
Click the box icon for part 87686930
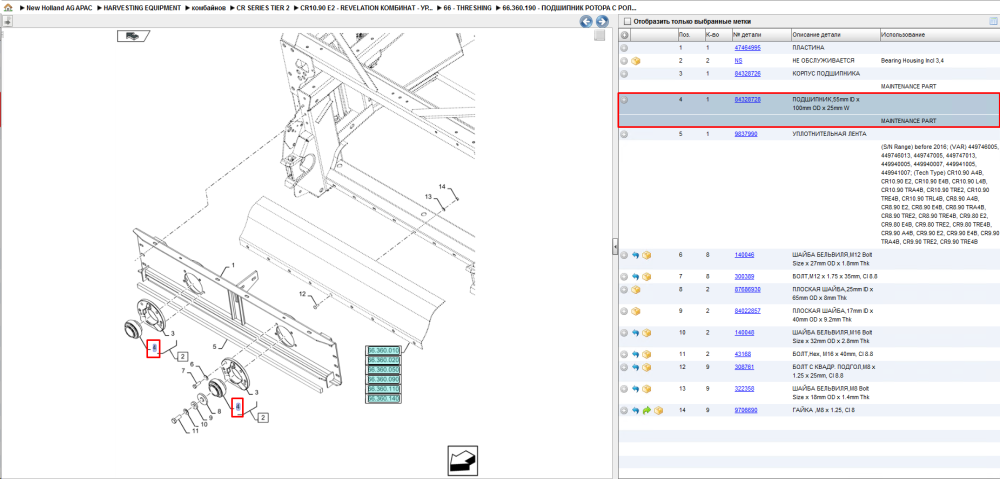click(x=636, y=290)
